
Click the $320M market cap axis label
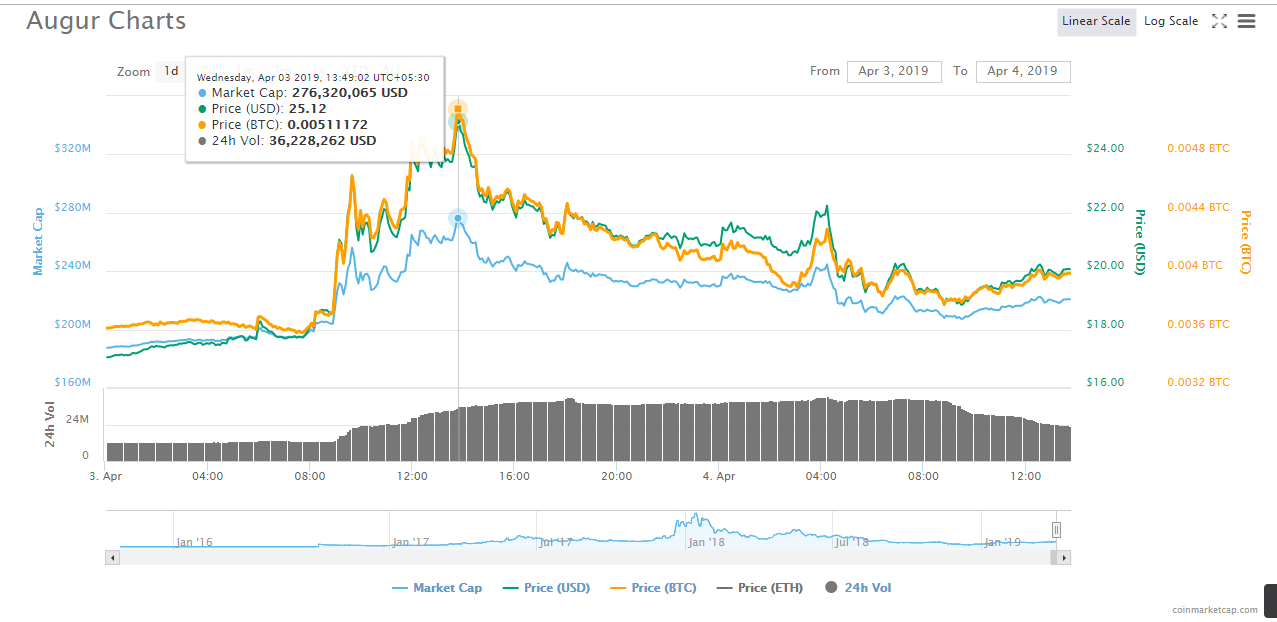click(73, 148)
